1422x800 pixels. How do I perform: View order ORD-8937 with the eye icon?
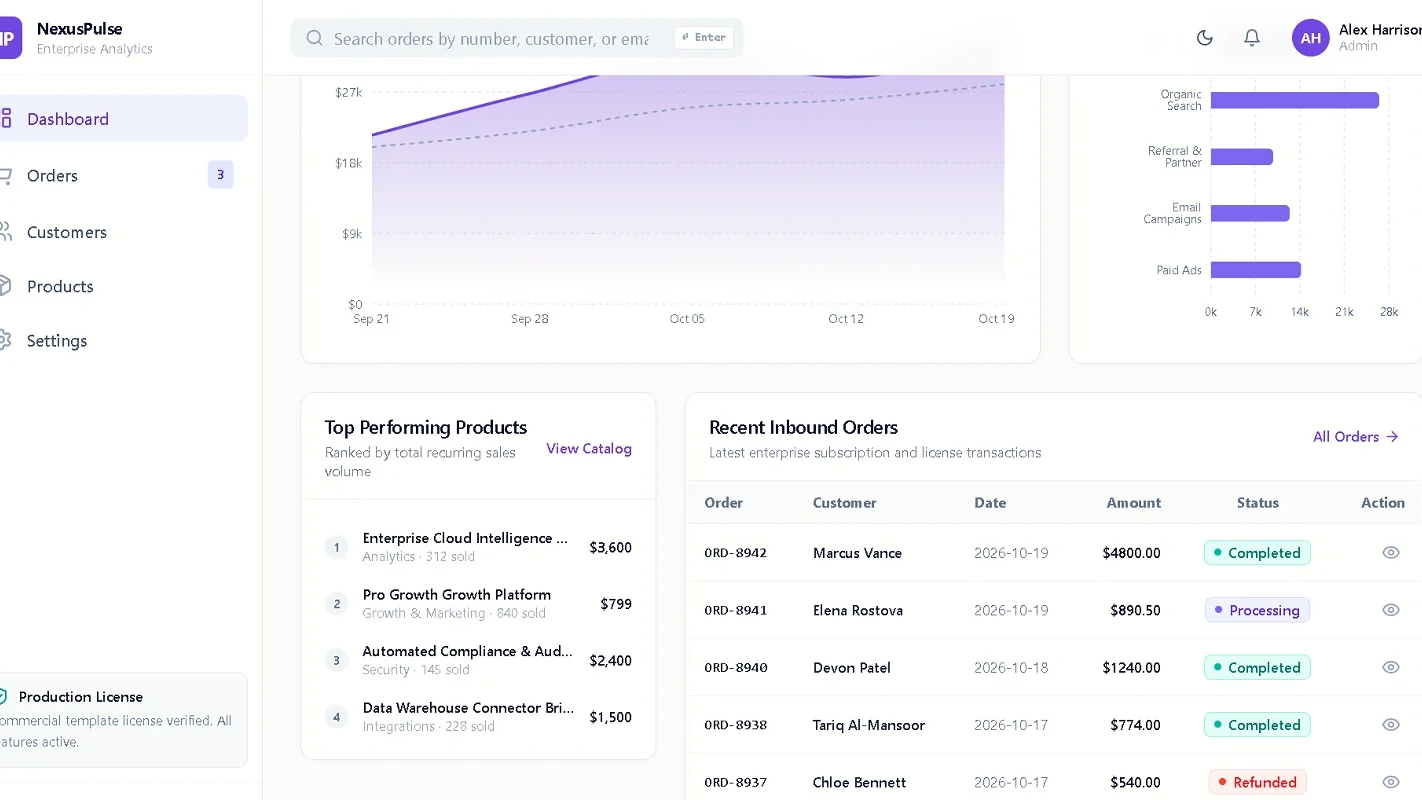pyautogui.click(x=1391, y=782)
